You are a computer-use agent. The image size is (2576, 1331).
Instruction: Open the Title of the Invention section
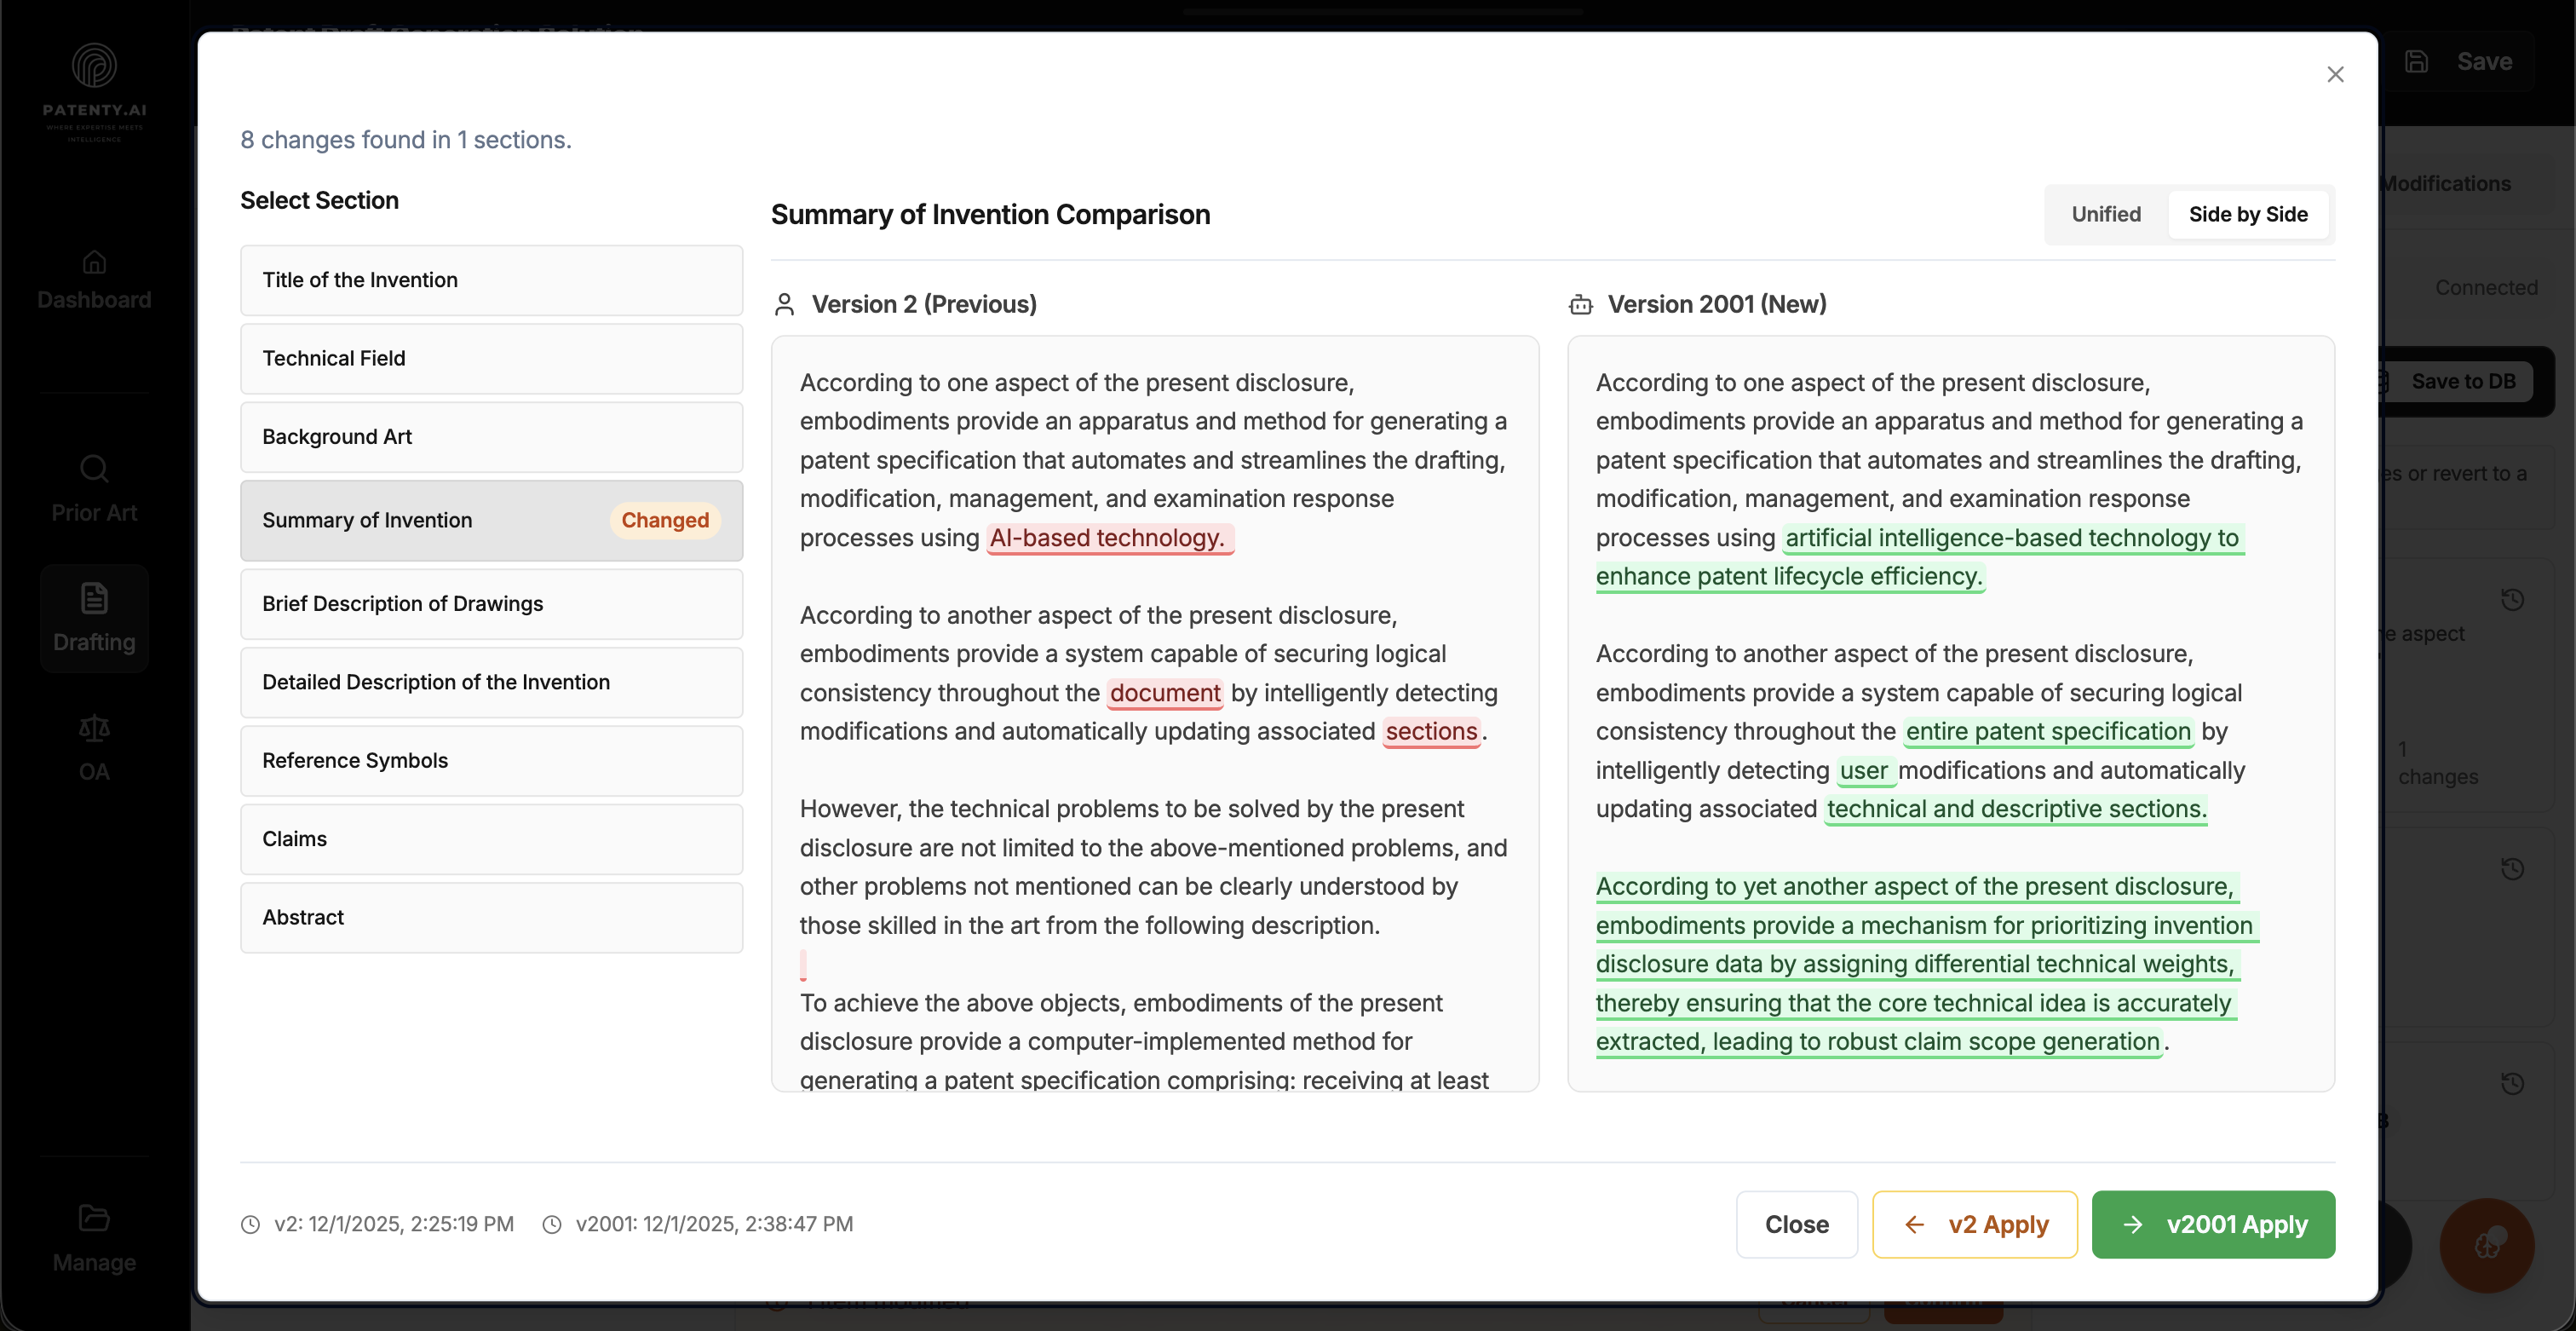[x=491, y=280]
